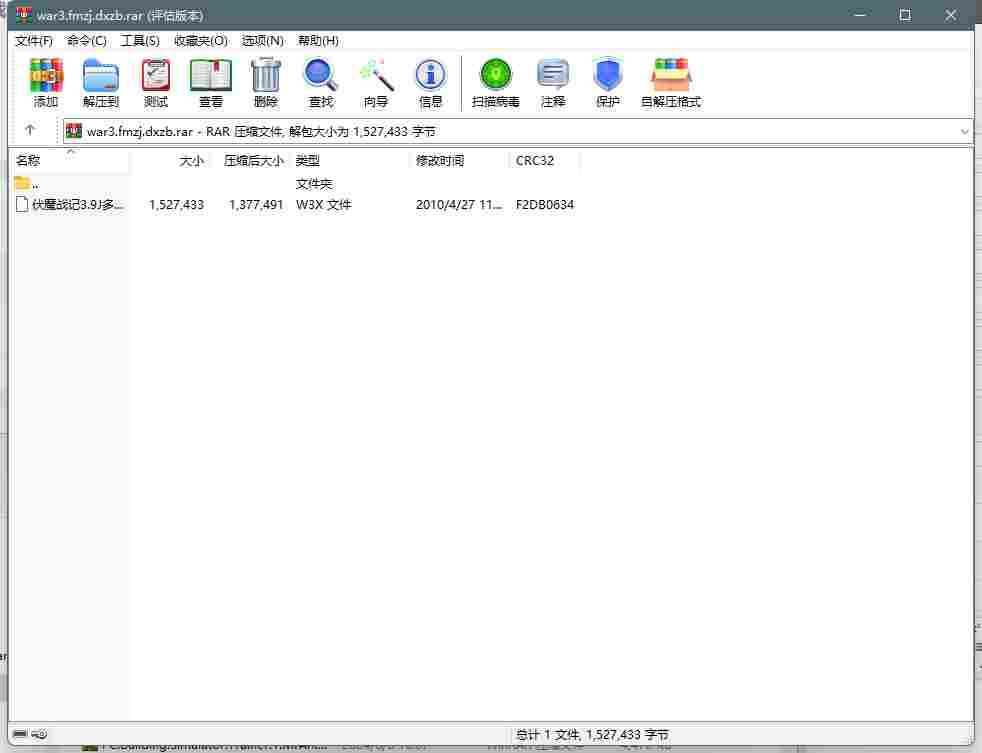Click the CRC value F2DB0634

(x=544, y=205)
